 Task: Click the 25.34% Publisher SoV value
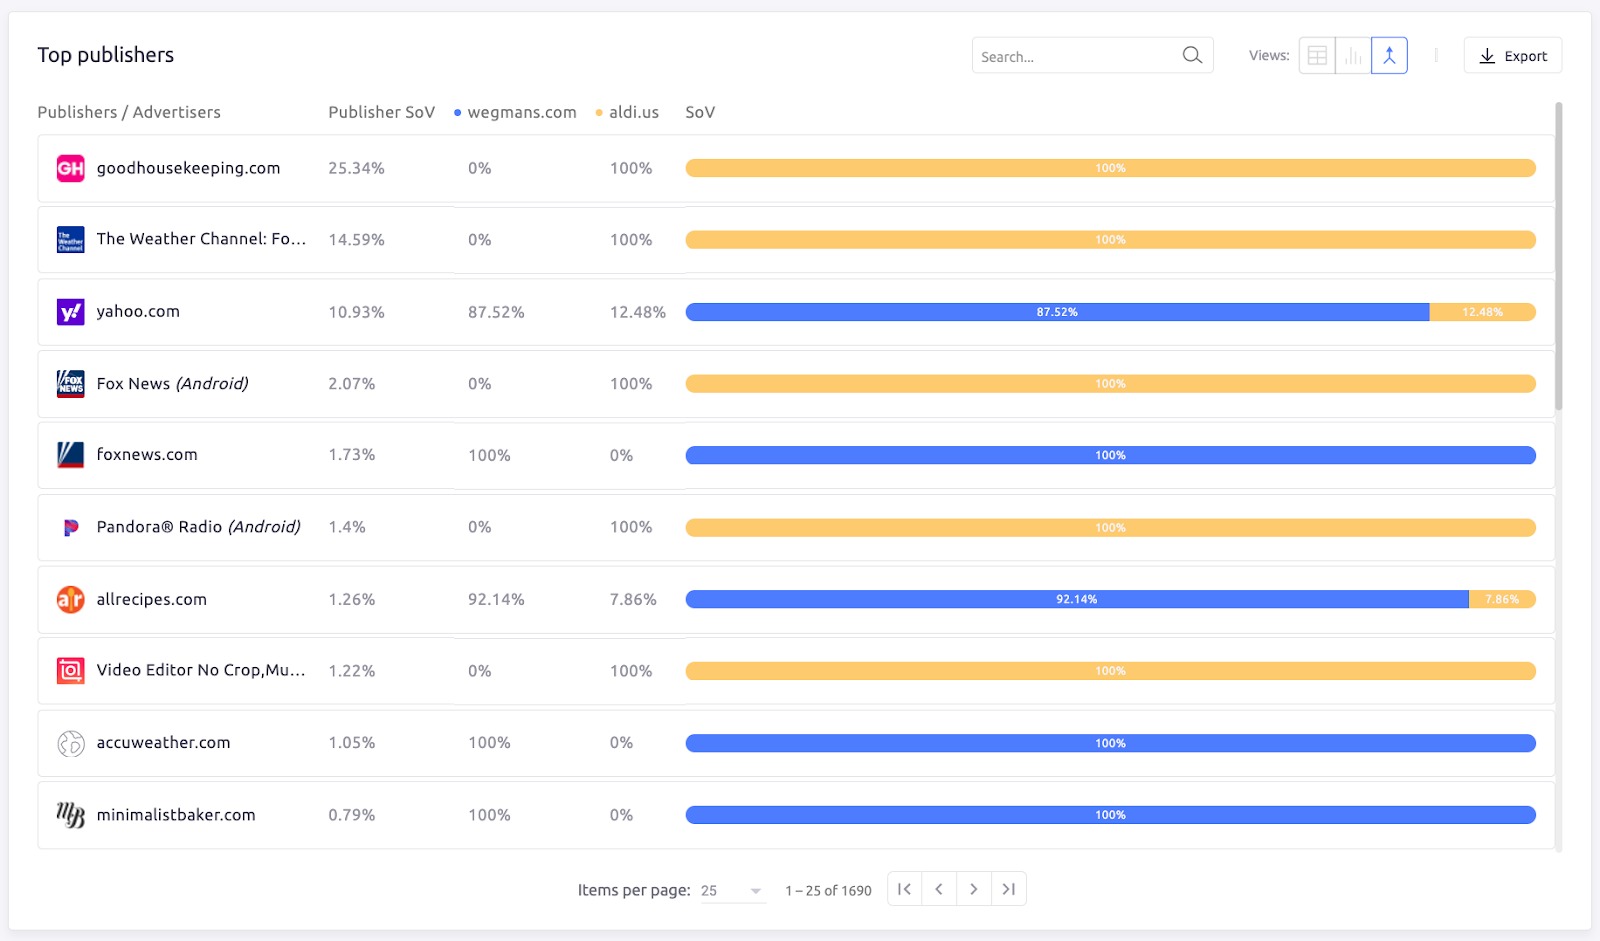(x=356, y=168)
